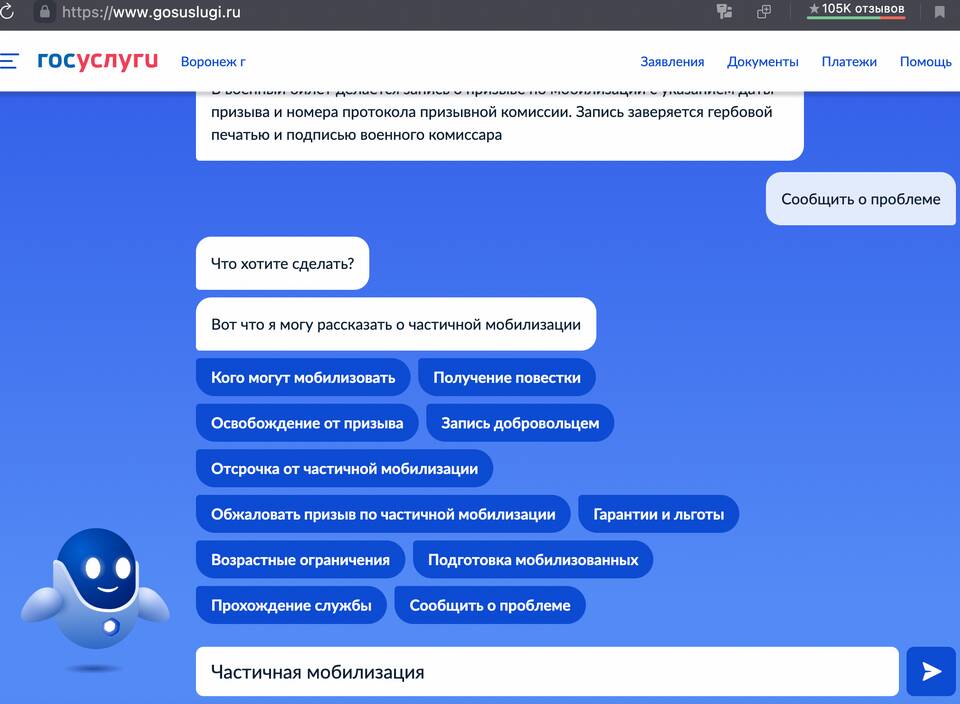The height and width of the screenshot is (704, 960).
Task: Click the browser reload icon
Action: click(7, 13)
